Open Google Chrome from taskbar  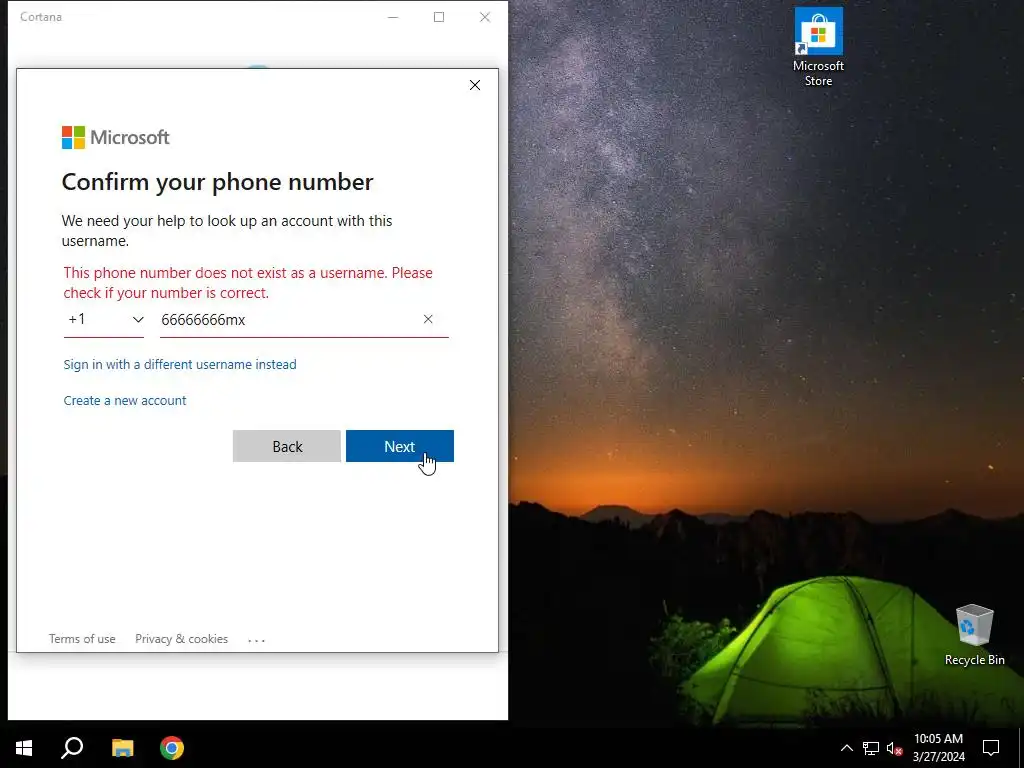click(172, 748)
